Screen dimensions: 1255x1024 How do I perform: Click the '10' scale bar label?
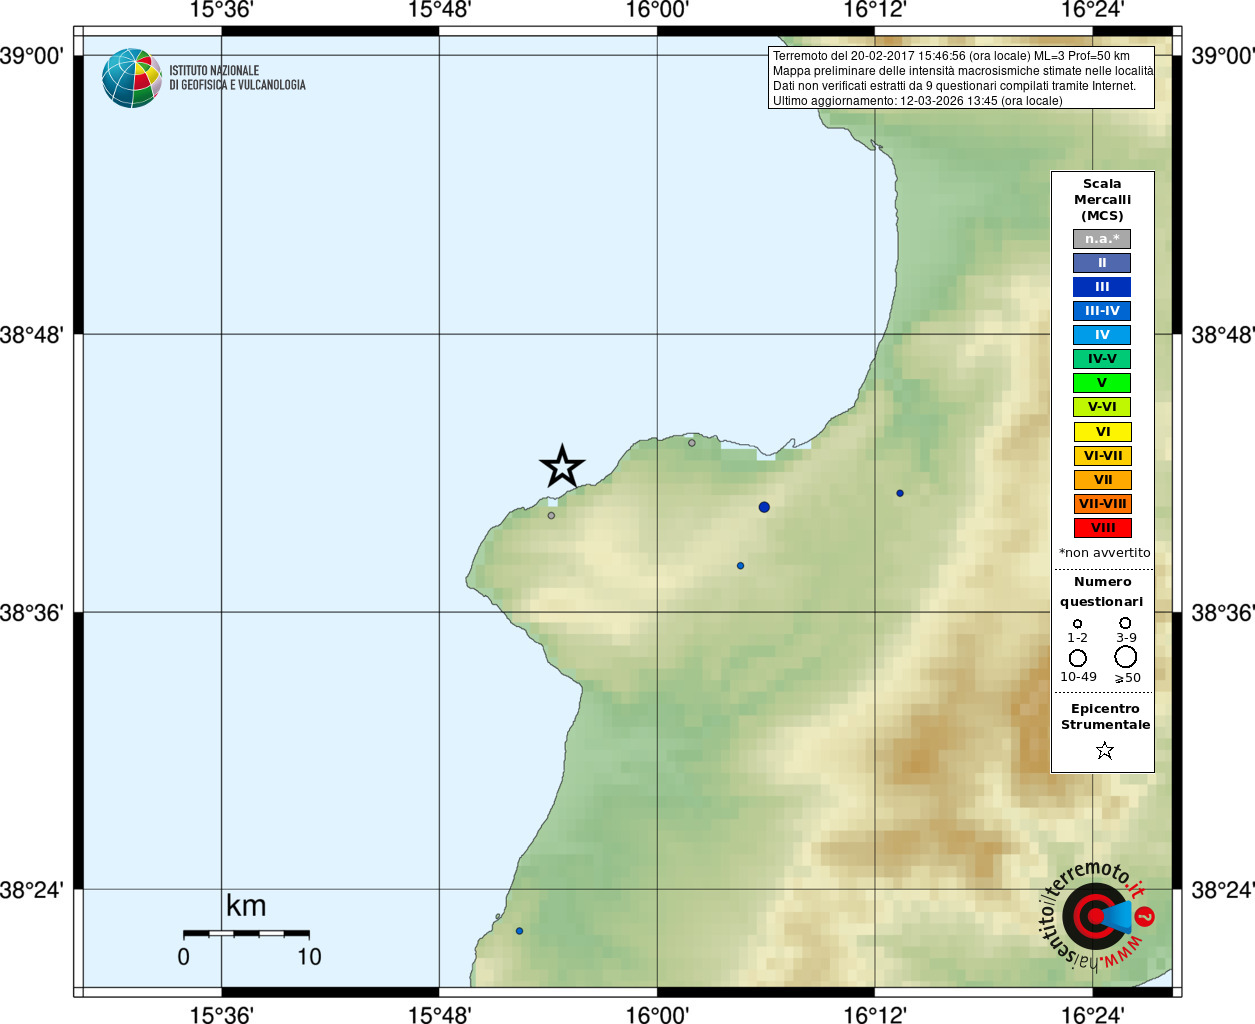(309, 957)
